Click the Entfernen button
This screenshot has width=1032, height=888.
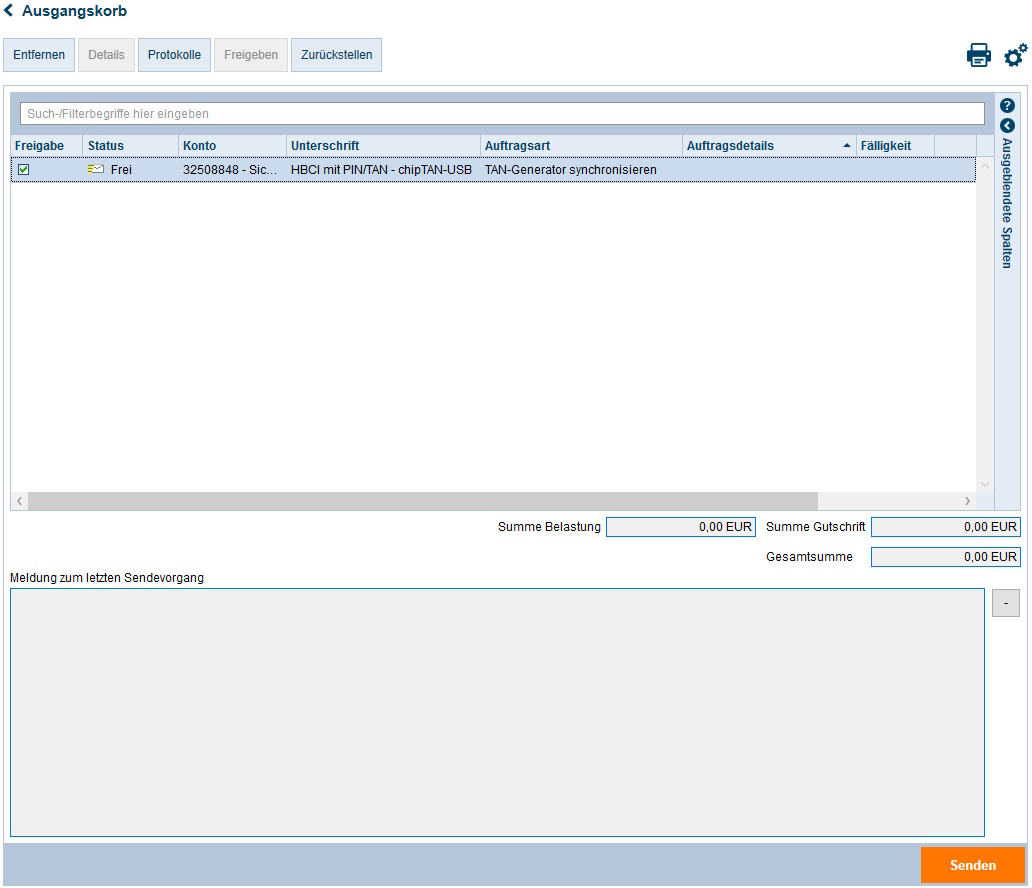tap(39, 55)
